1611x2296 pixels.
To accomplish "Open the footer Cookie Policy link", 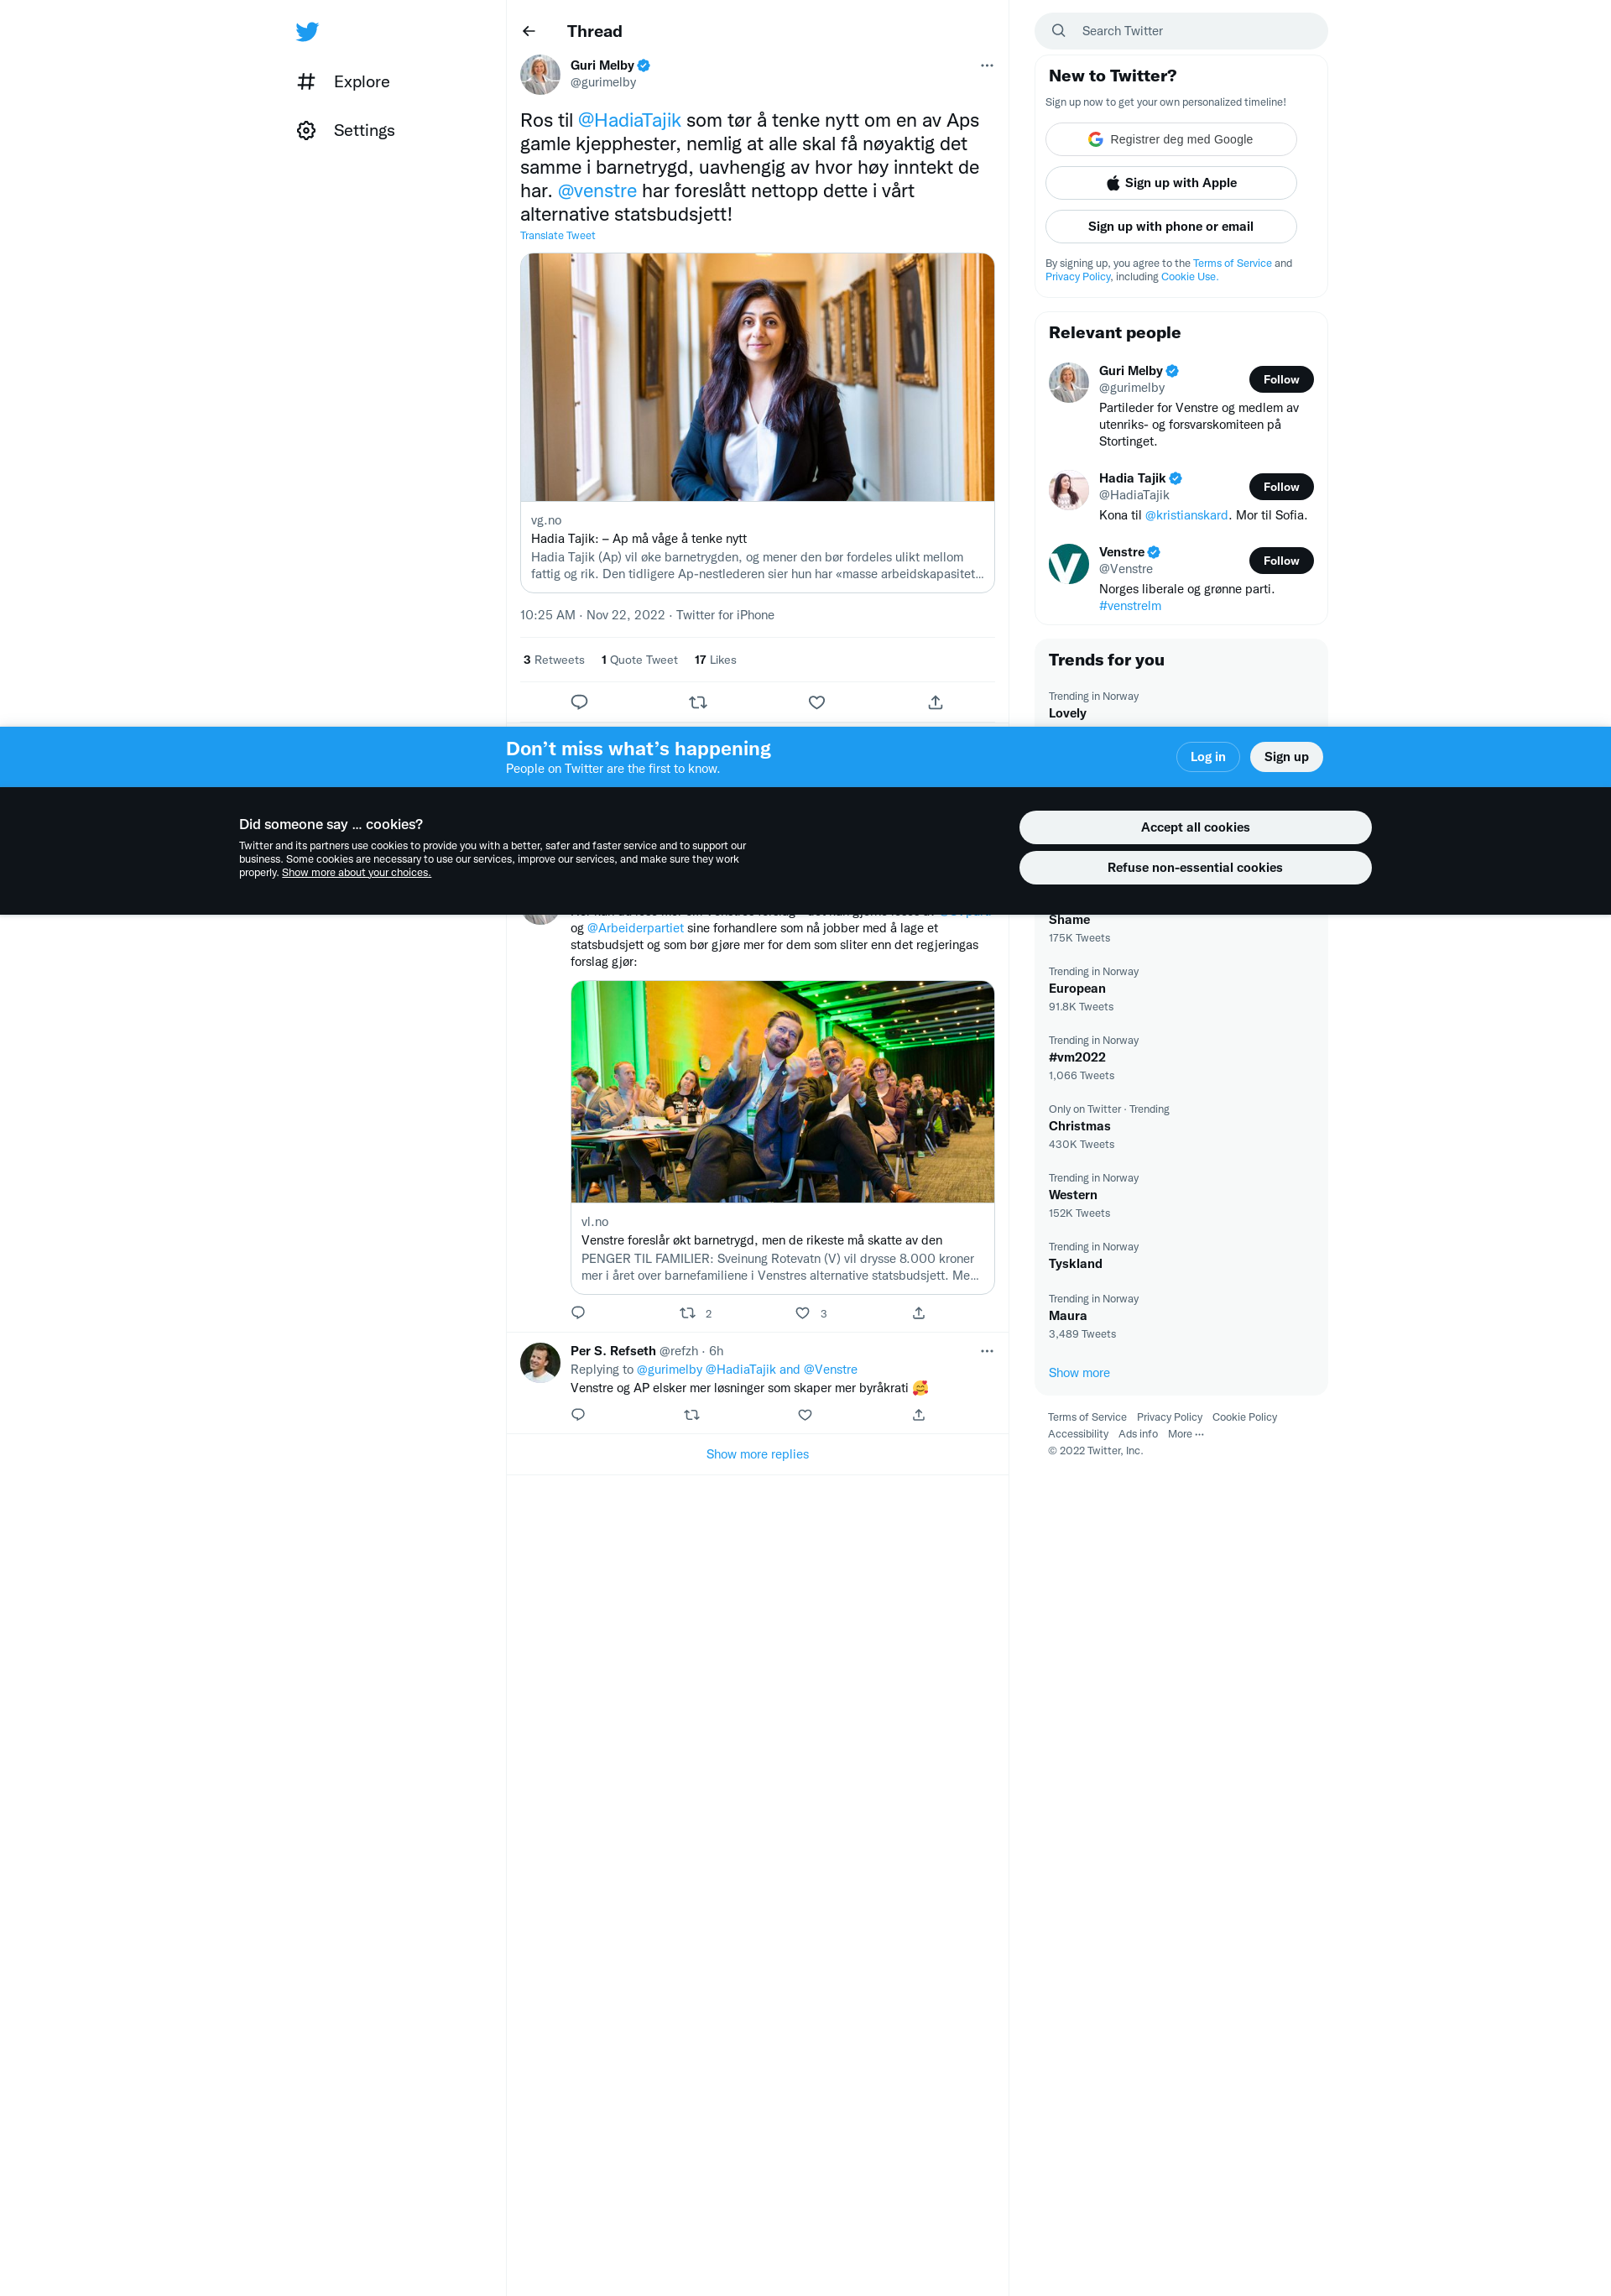I will 1244,1418.
